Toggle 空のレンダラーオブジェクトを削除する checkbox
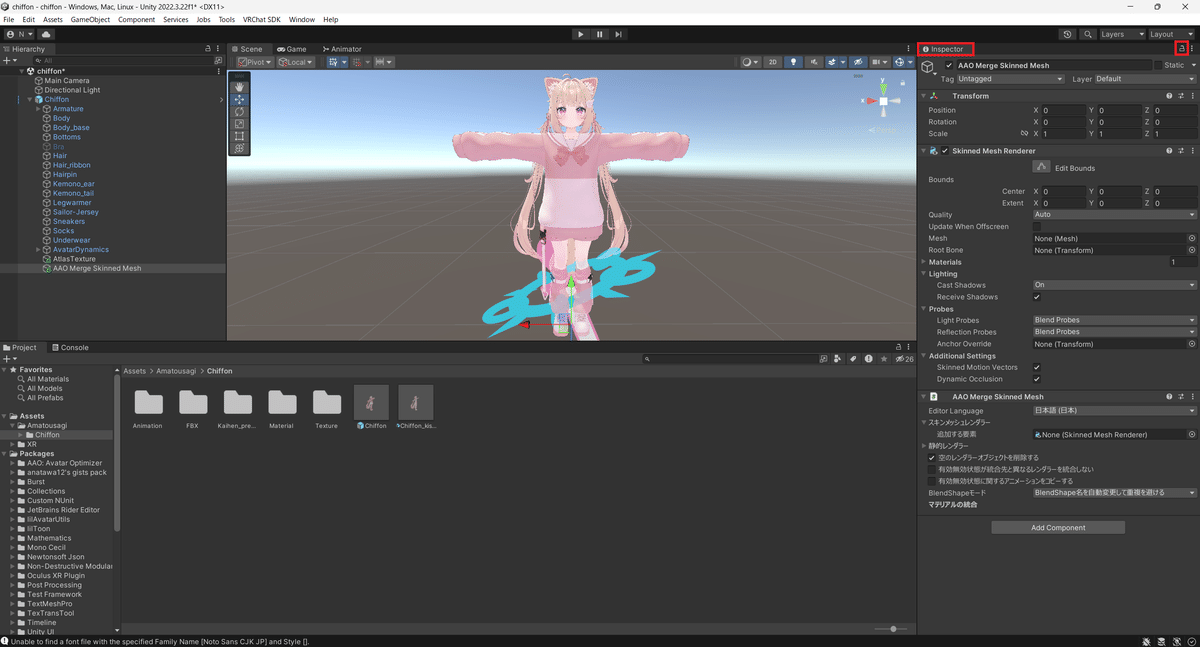The width and height of the screenshot is (1200, 647). 932,458
